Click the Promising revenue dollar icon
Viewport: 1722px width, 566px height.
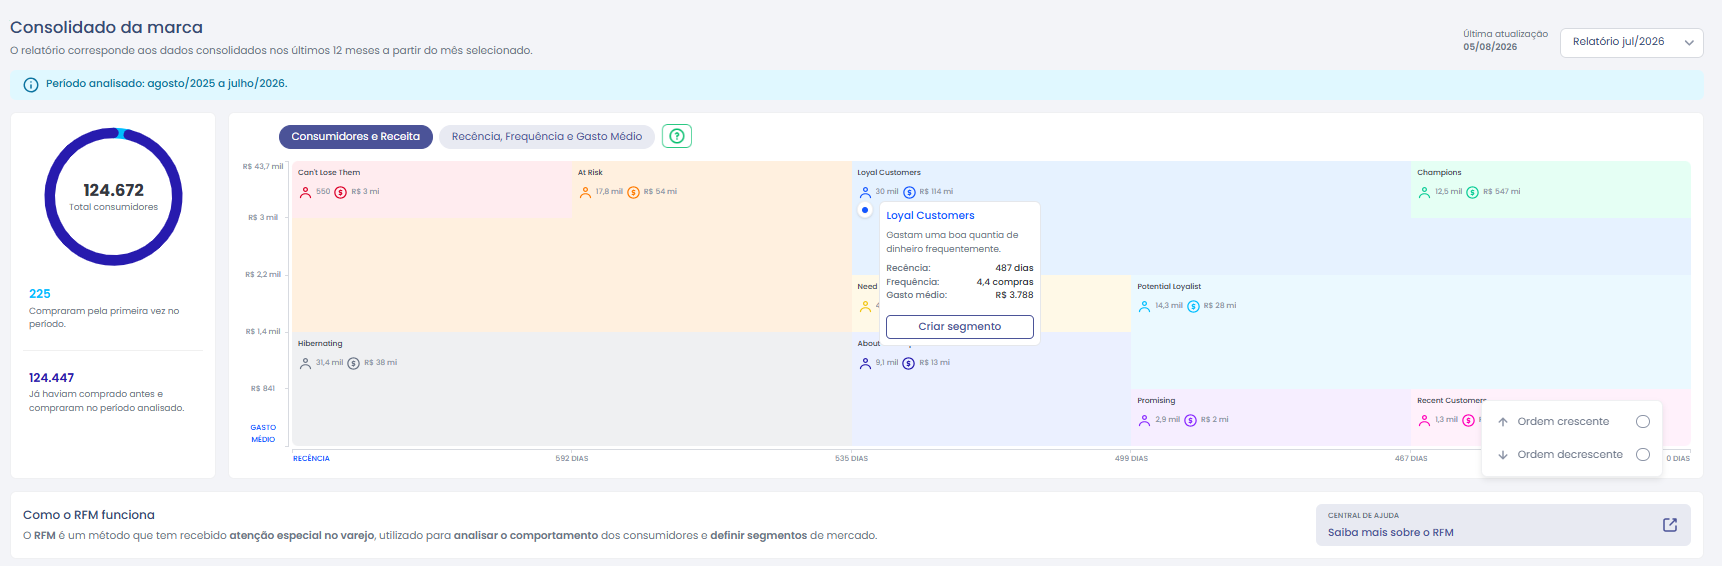[1190, 420]
